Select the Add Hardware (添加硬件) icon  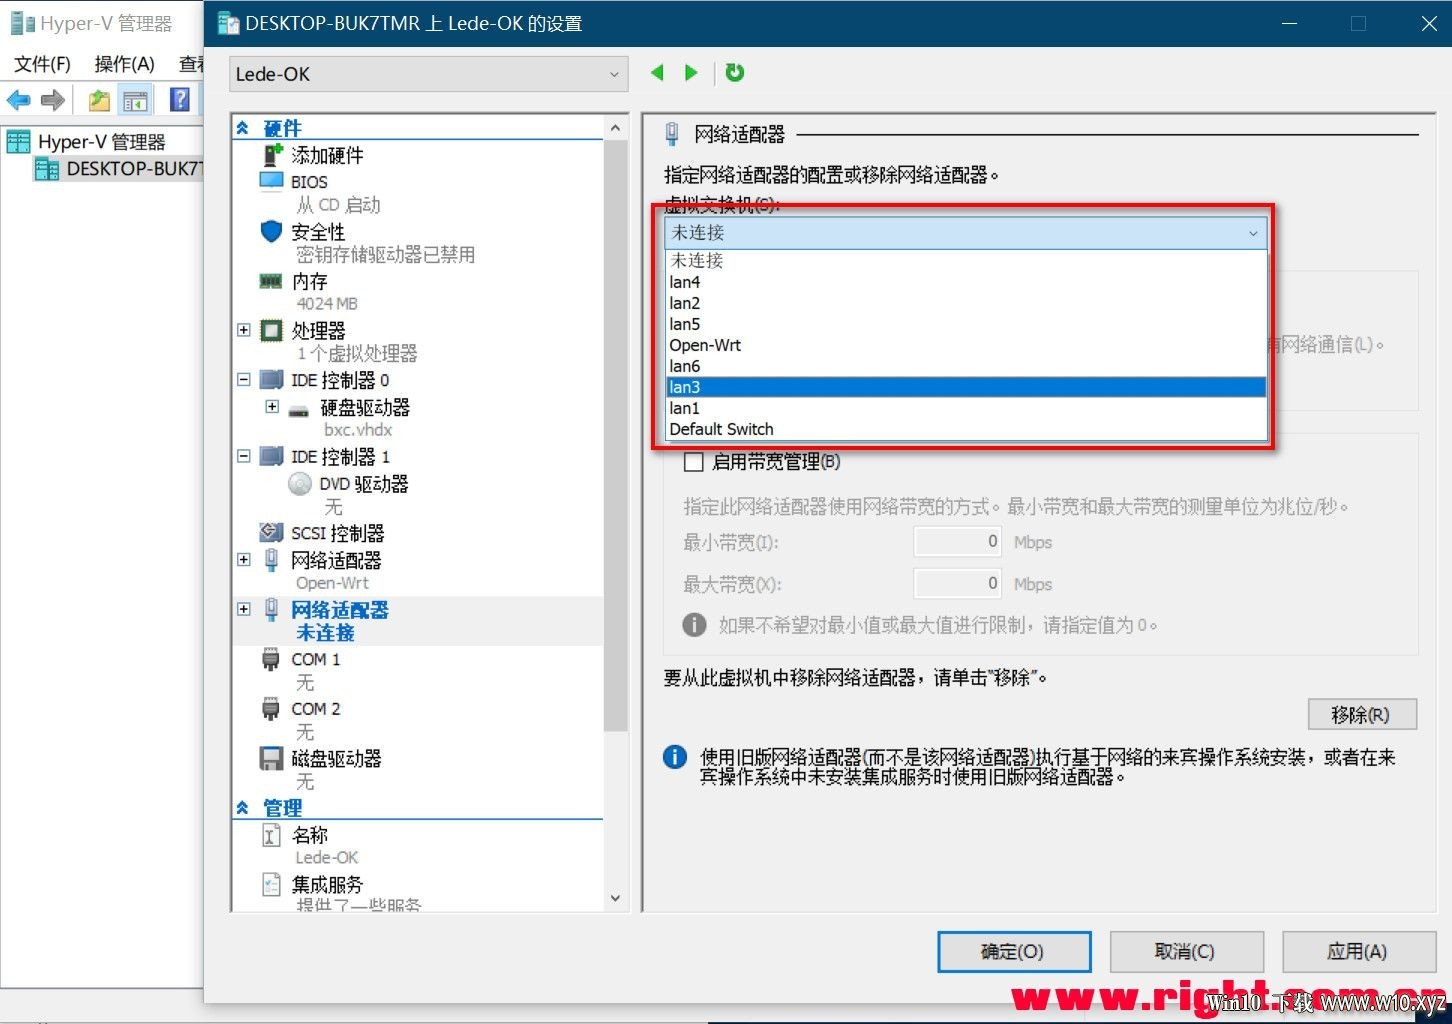coord(272,155)
